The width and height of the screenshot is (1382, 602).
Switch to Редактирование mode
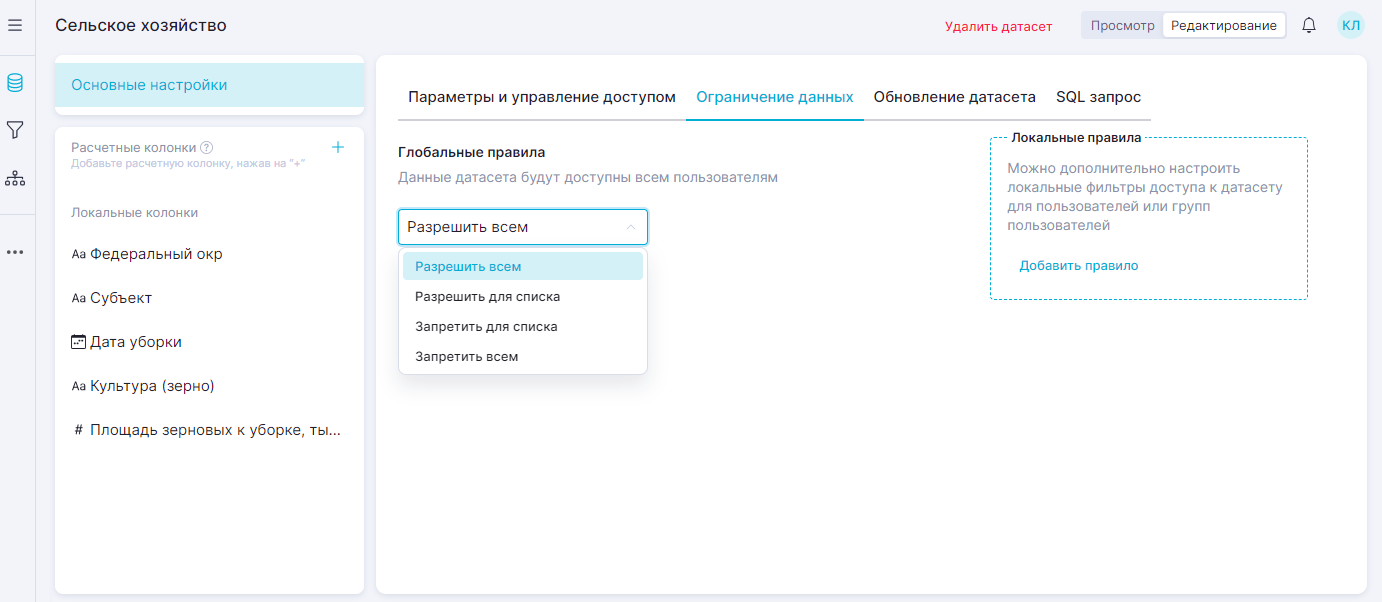[x=1223, y=26]
